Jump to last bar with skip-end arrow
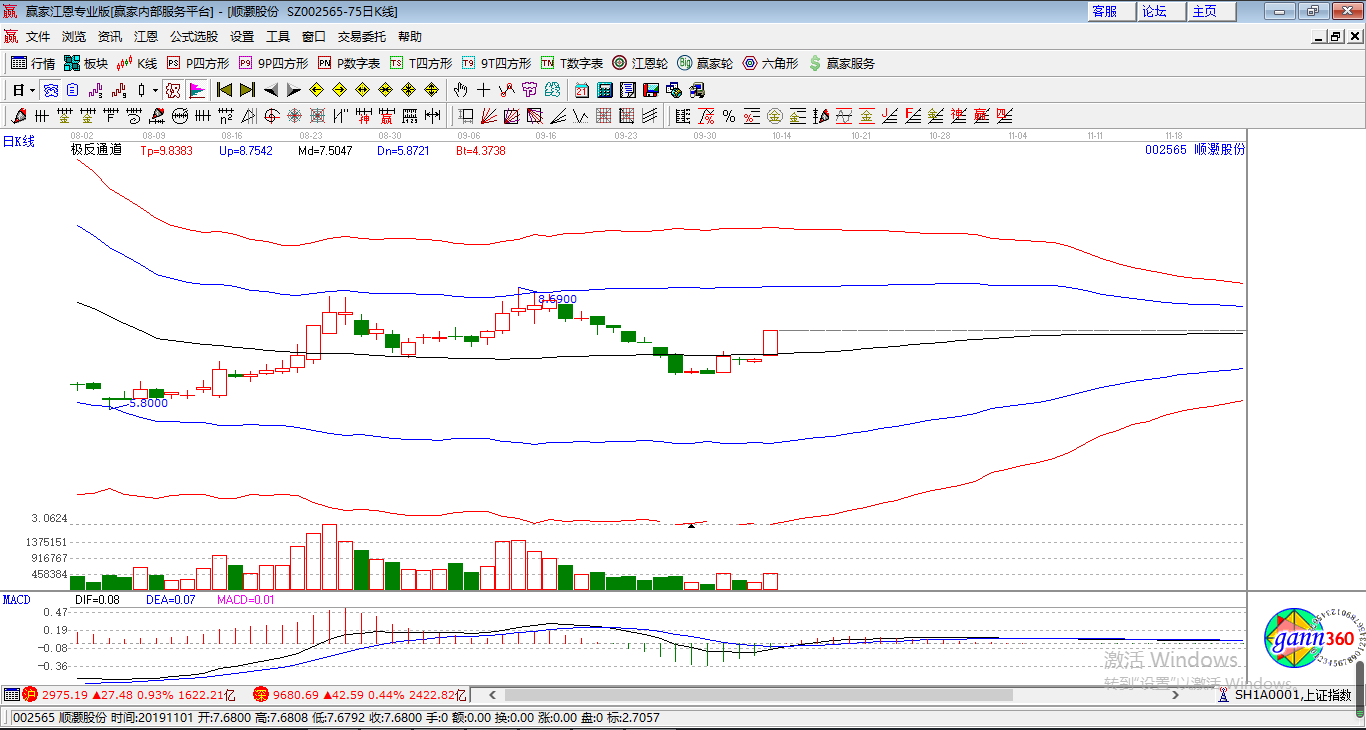The width and height of the screenshot is (1366, 730). [x=247, y=90]
